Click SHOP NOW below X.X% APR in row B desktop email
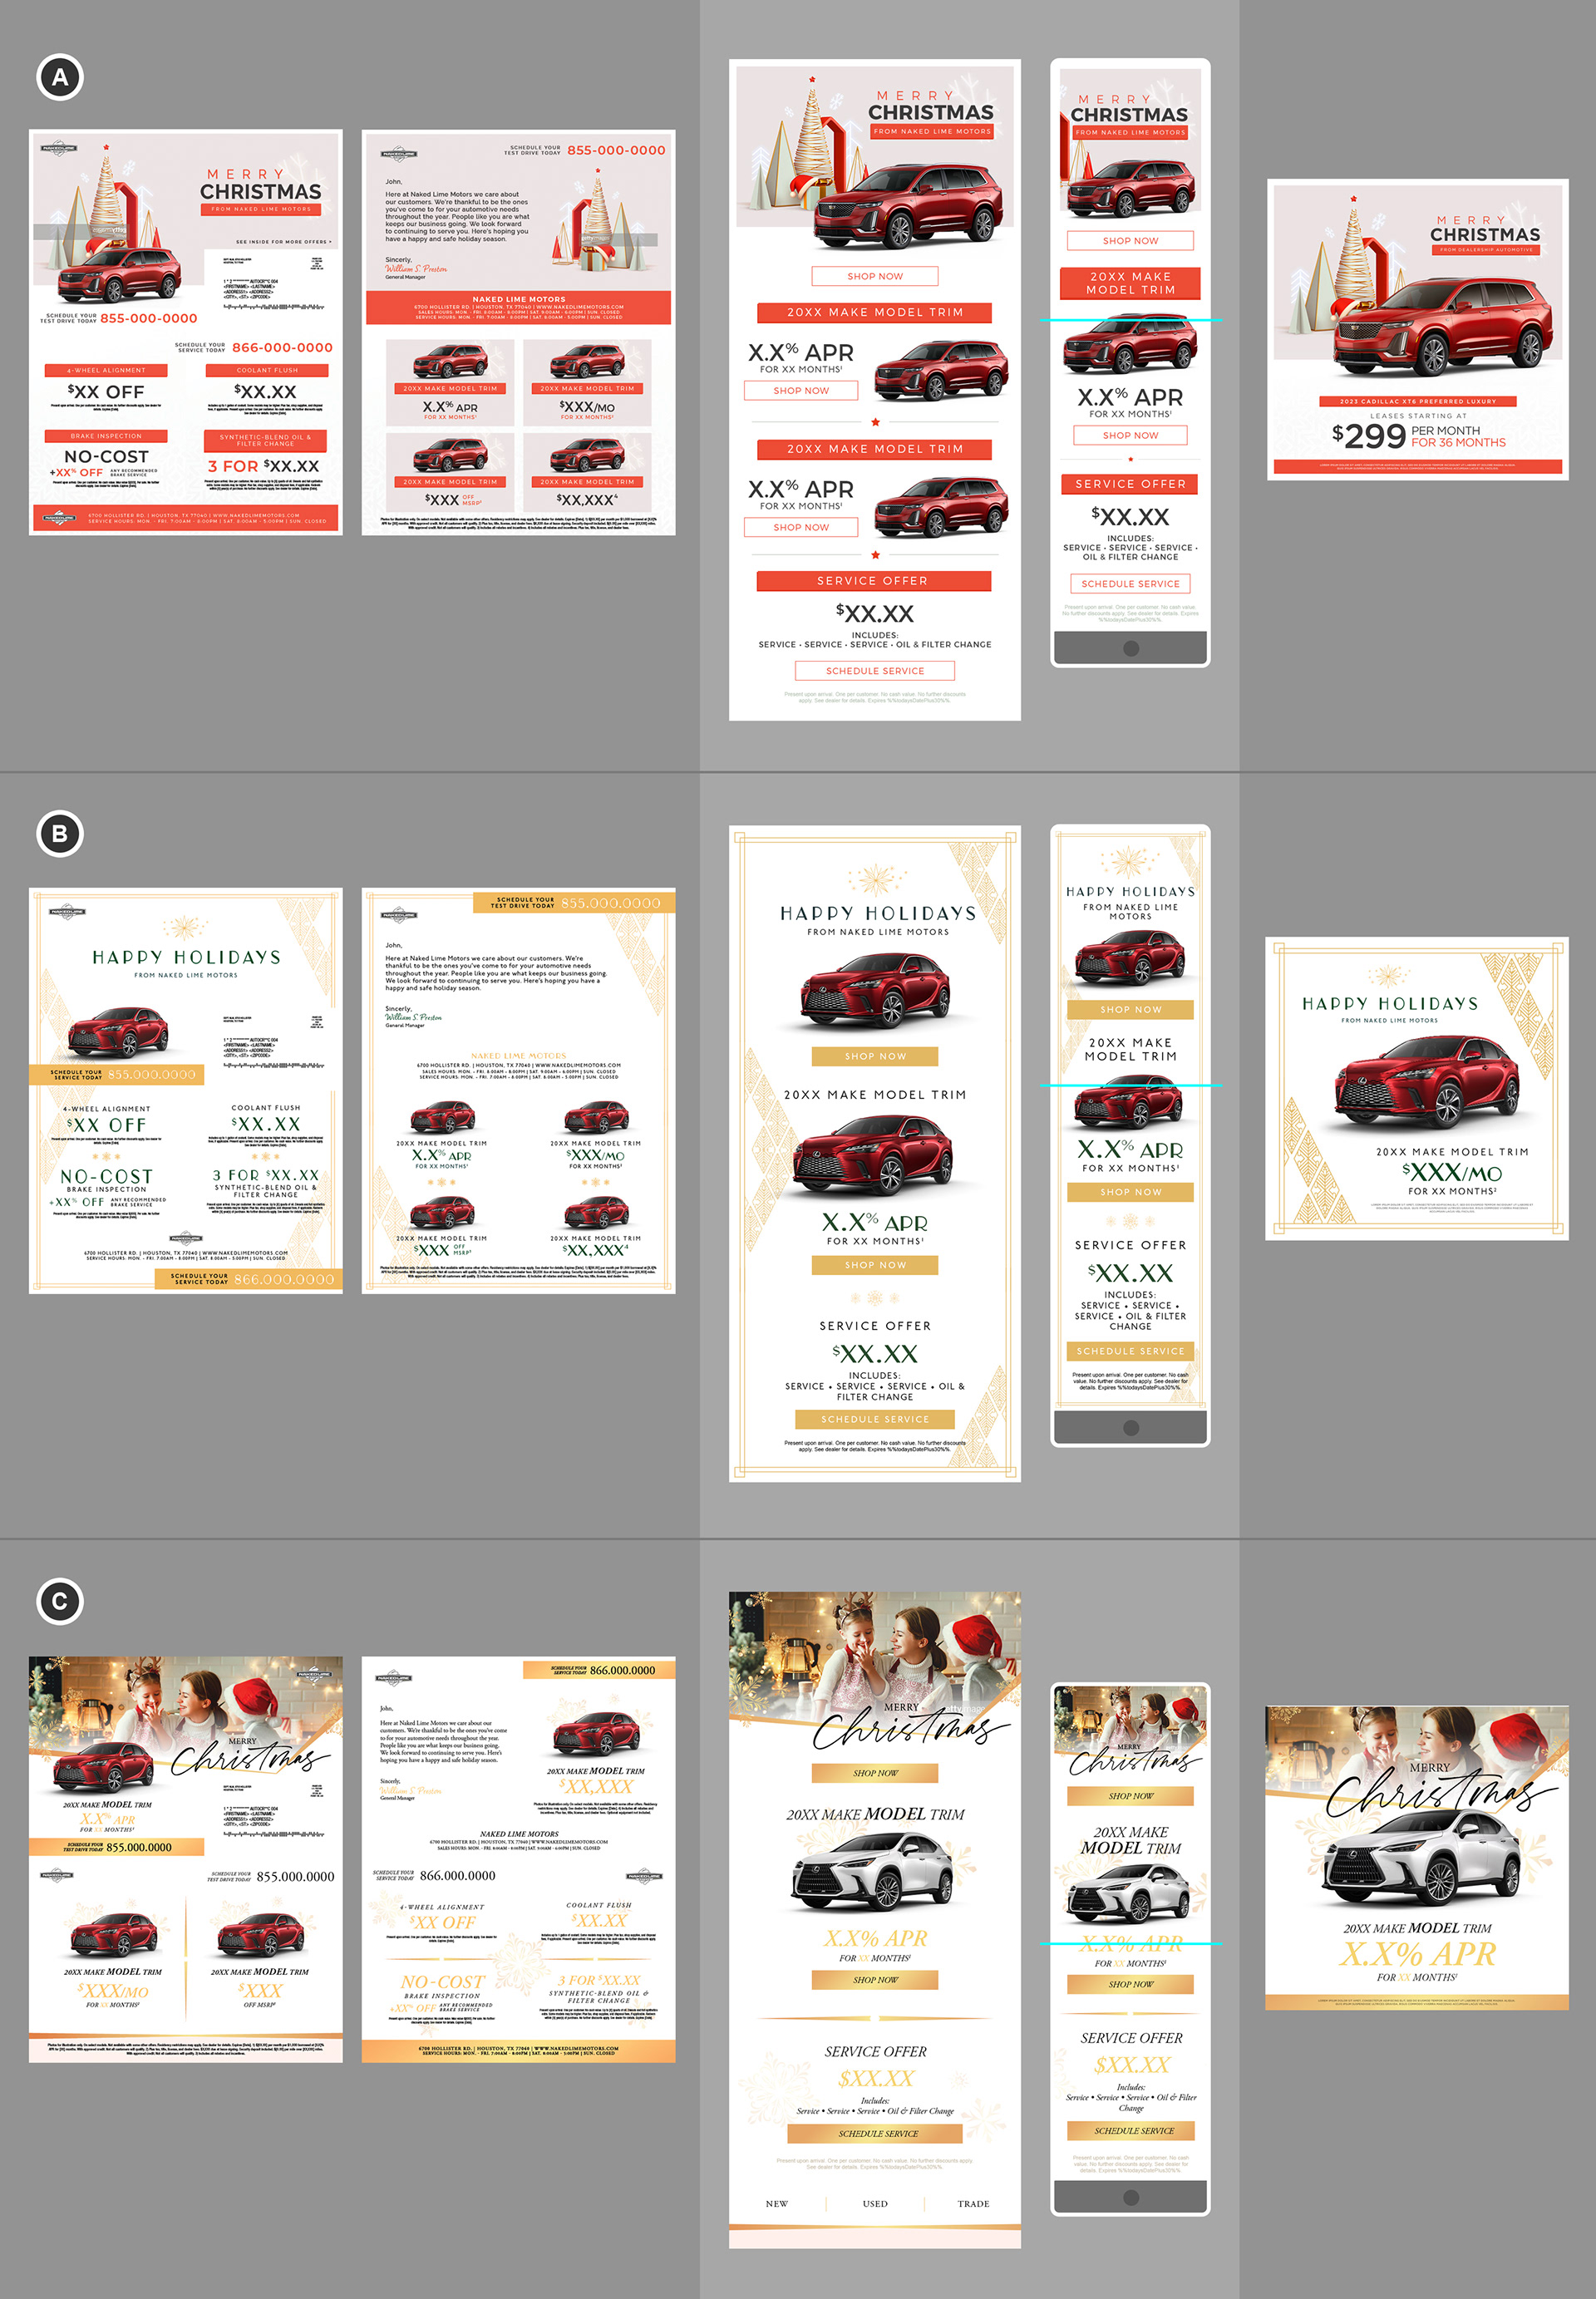Image resolution: width=1596 pixels, height=2299 pixels. [x=875, y=1265]
